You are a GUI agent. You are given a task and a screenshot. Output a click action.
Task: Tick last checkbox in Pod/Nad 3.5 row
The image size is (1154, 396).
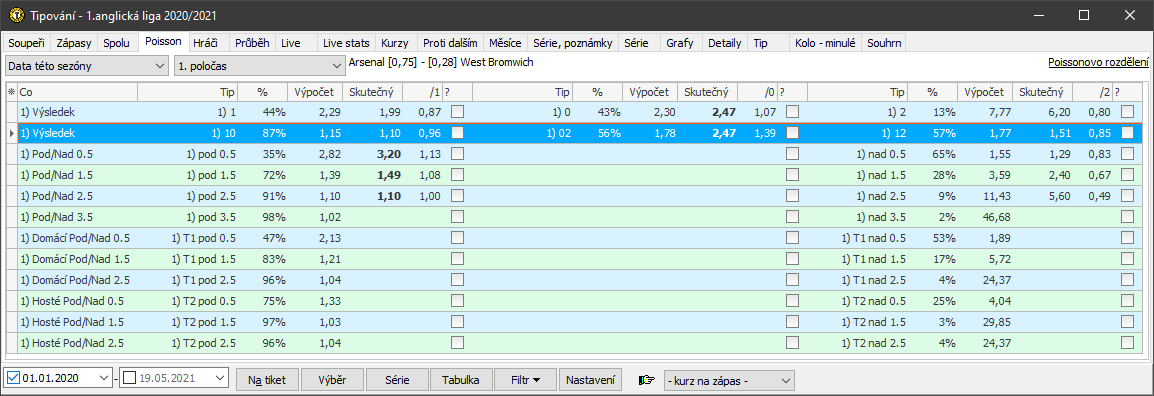pyautogui.click(x=1128, y=217)
